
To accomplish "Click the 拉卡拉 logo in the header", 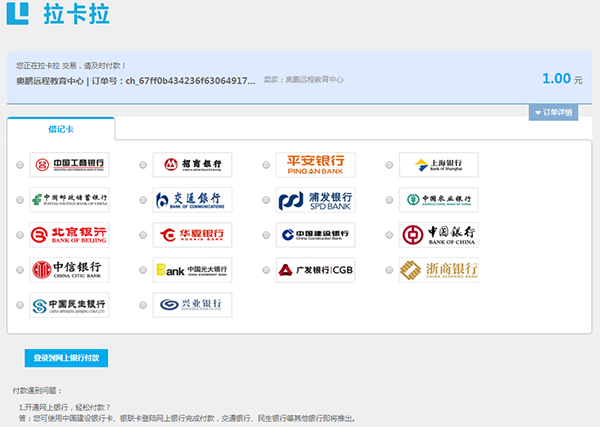I will 58,18.
